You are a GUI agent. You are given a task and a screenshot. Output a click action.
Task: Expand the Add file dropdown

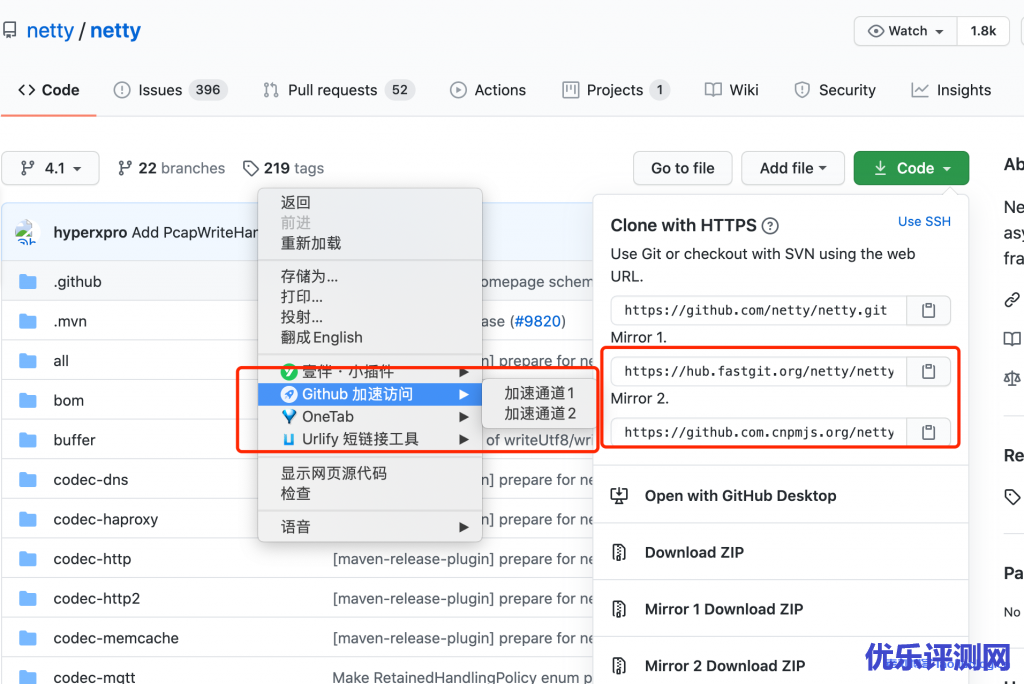793,168
